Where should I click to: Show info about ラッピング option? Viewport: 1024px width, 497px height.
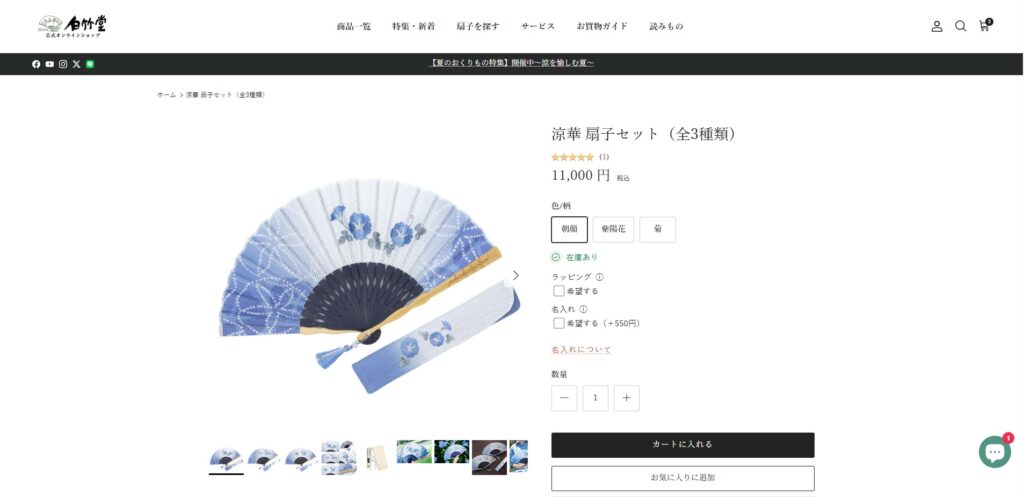click(600, 277)
